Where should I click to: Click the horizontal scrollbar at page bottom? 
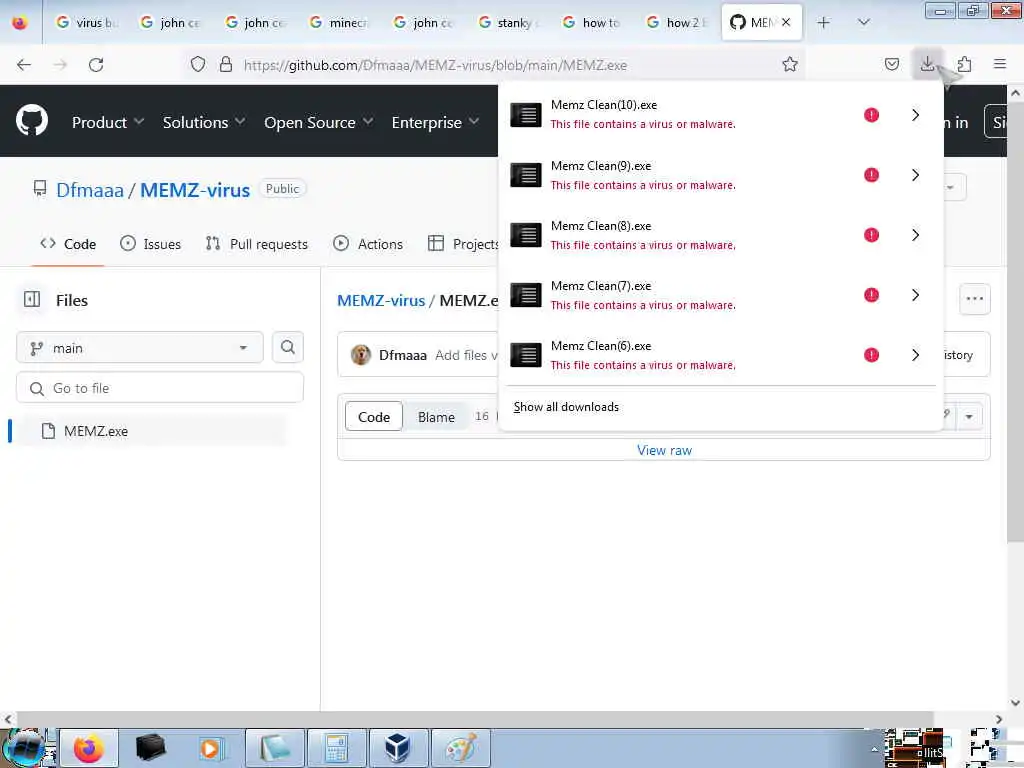click(474, 719)
